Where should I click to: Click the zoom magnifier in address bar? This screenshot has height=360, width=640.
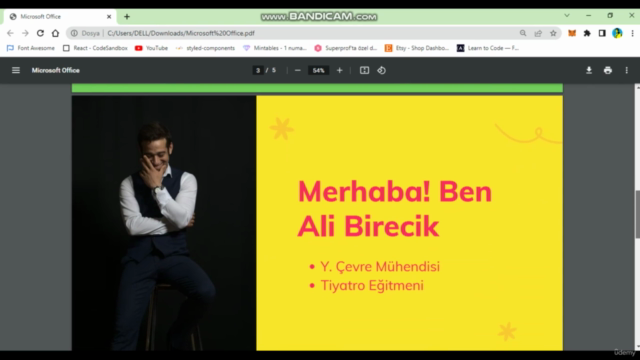tap(523, 33)
